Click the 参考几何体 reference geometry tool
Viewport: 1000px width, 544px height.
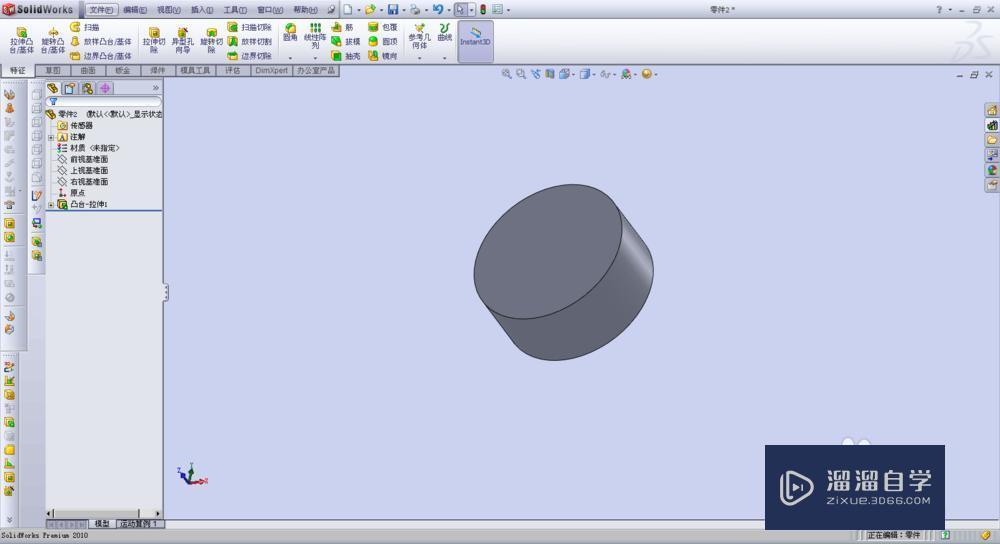pos(420,36)
